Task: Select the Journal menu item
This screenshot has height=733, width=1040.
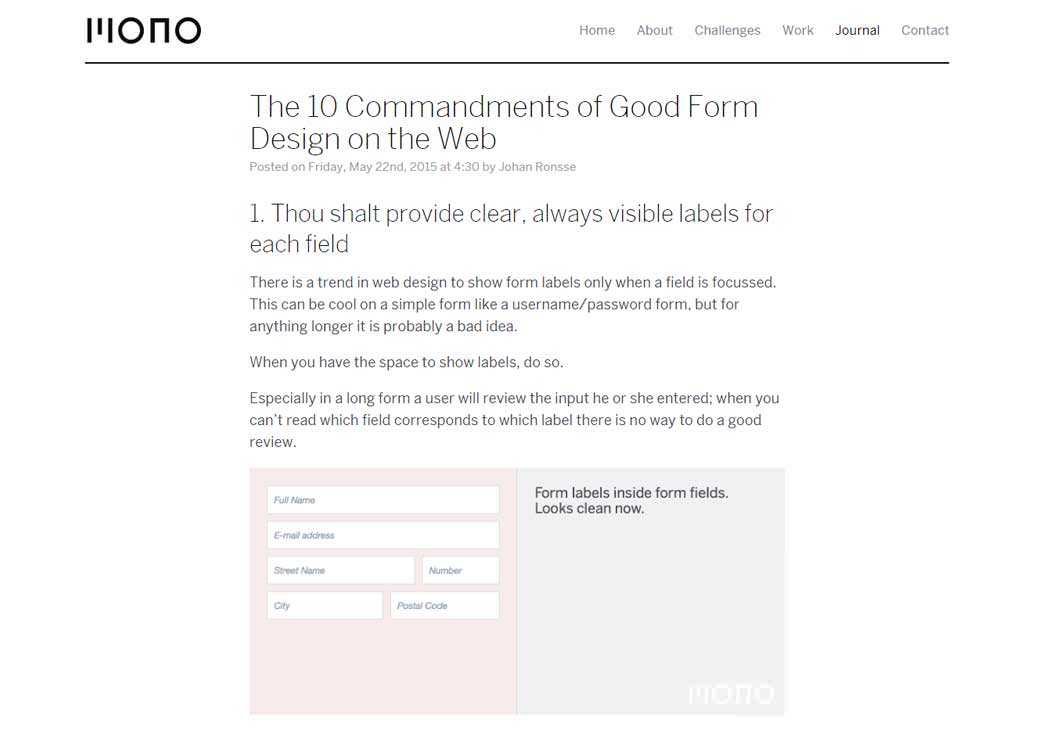Action: tap(857, 30)
